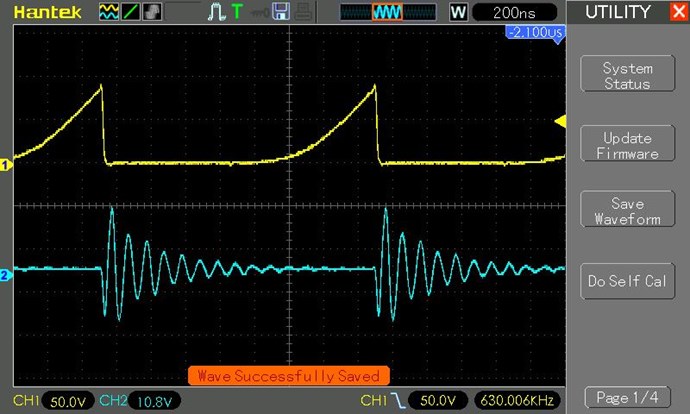Select Update Firmware

(x=628, y=144)
